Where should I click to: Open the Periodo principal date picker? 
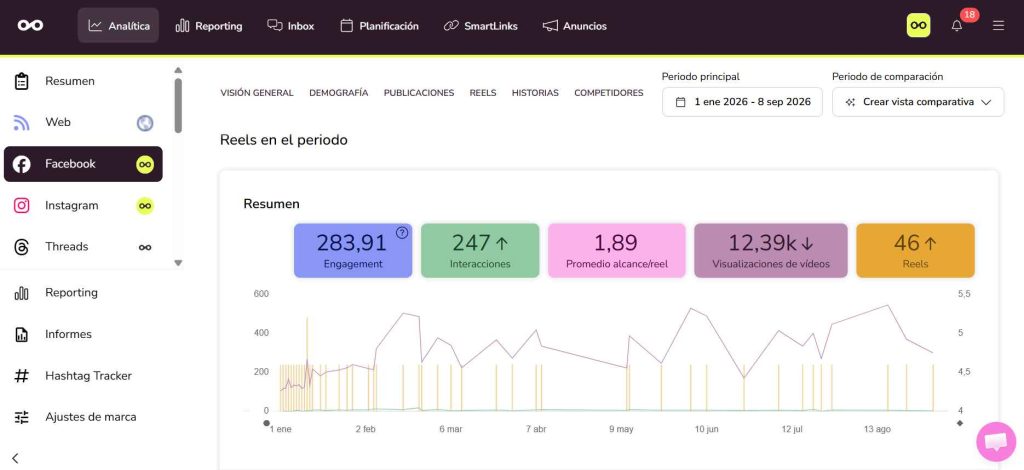tap(742, 102)
